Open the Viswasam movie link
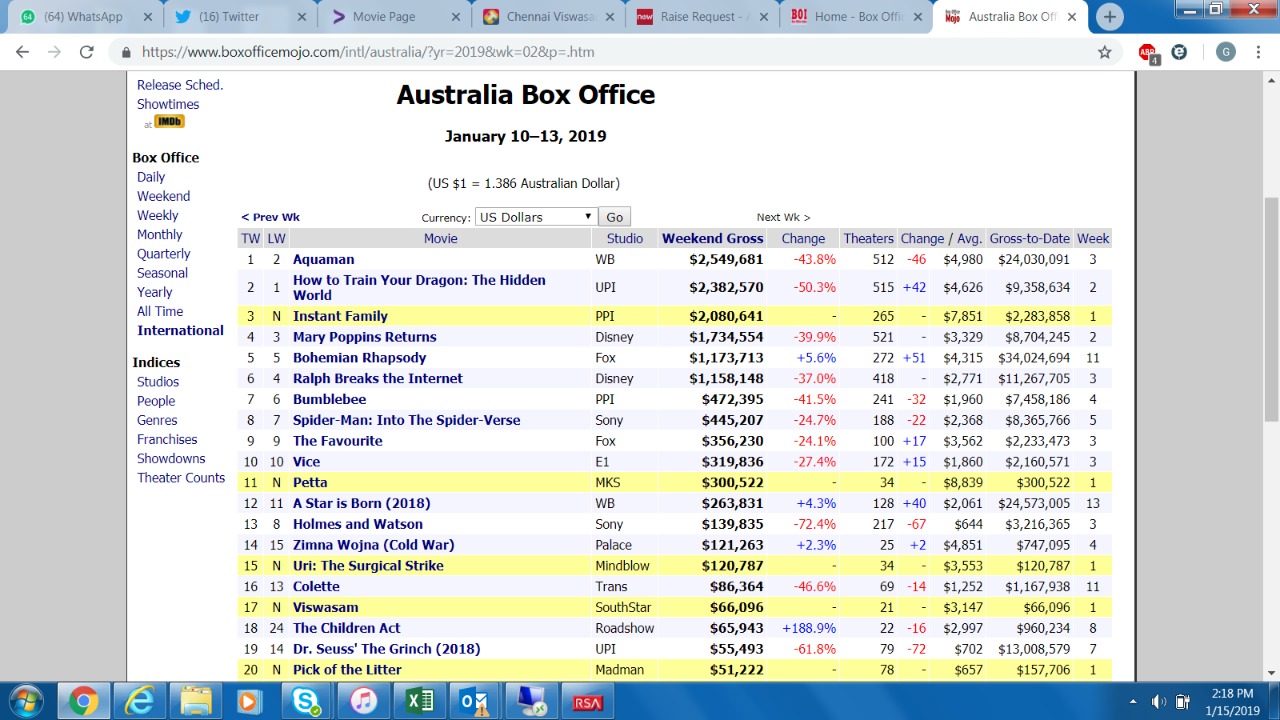The width and height of the screenshot is (1280, 720). point(325,607)
